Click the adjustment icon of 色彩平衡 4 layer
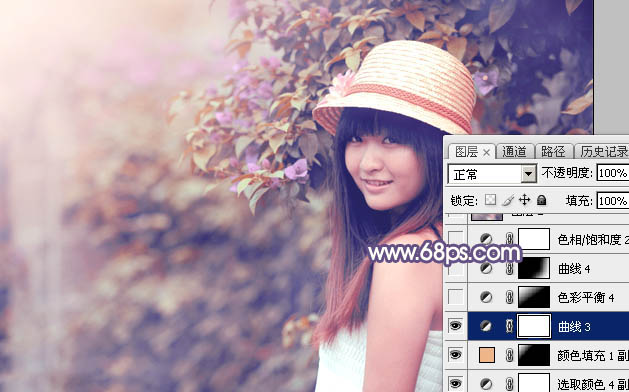 pyautogui.click(x=486, y=297)
